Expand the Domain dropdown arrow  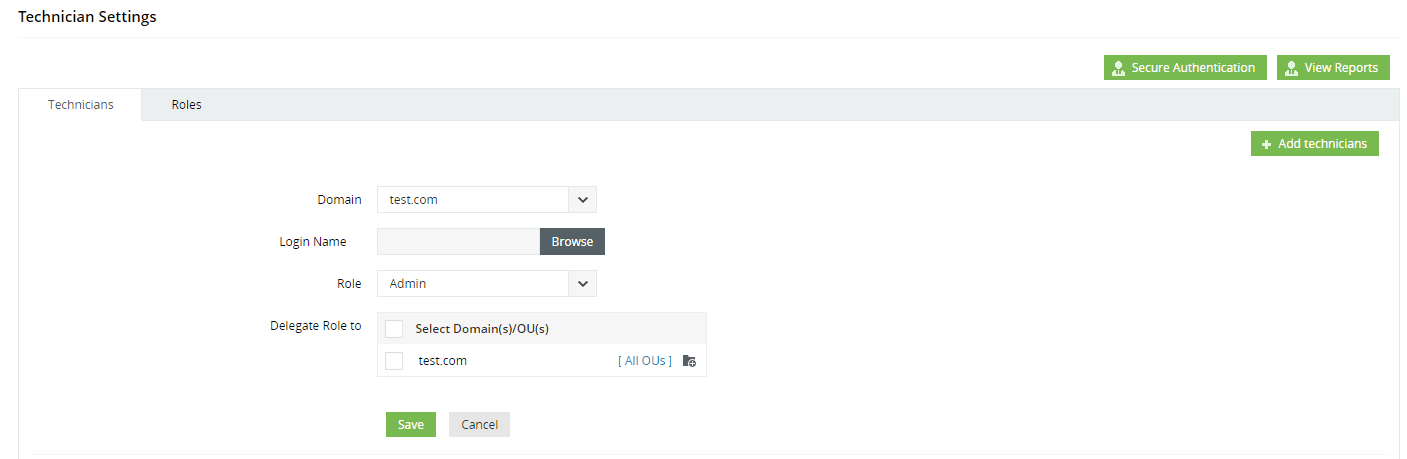pyautogui.click(x=583, y=200)
